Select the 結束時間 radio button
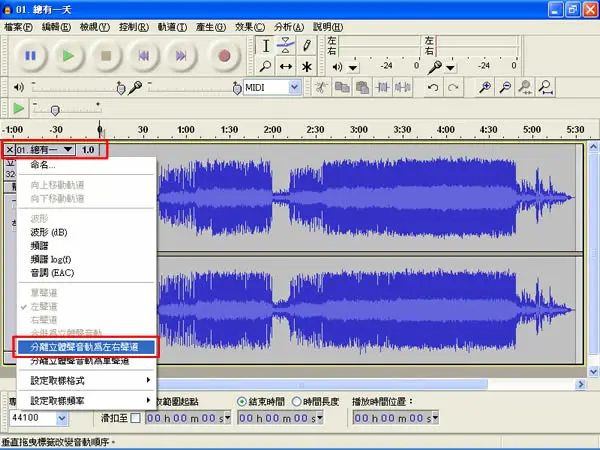Screen dimensions: 600x450 (241, 401)
